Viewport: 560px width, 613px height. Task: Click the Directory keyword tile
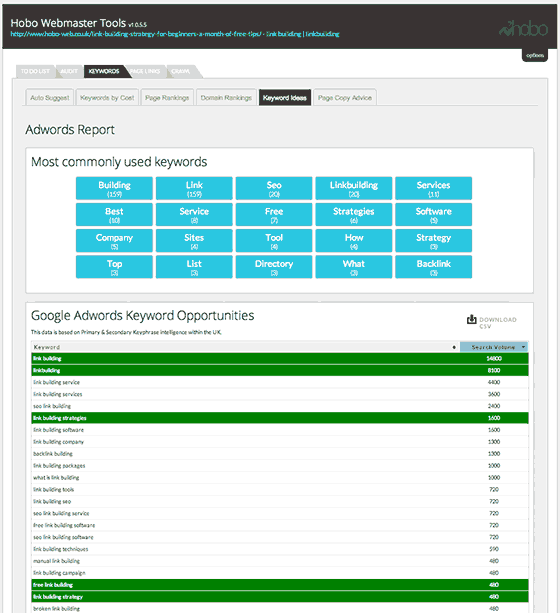click(274, 267)
